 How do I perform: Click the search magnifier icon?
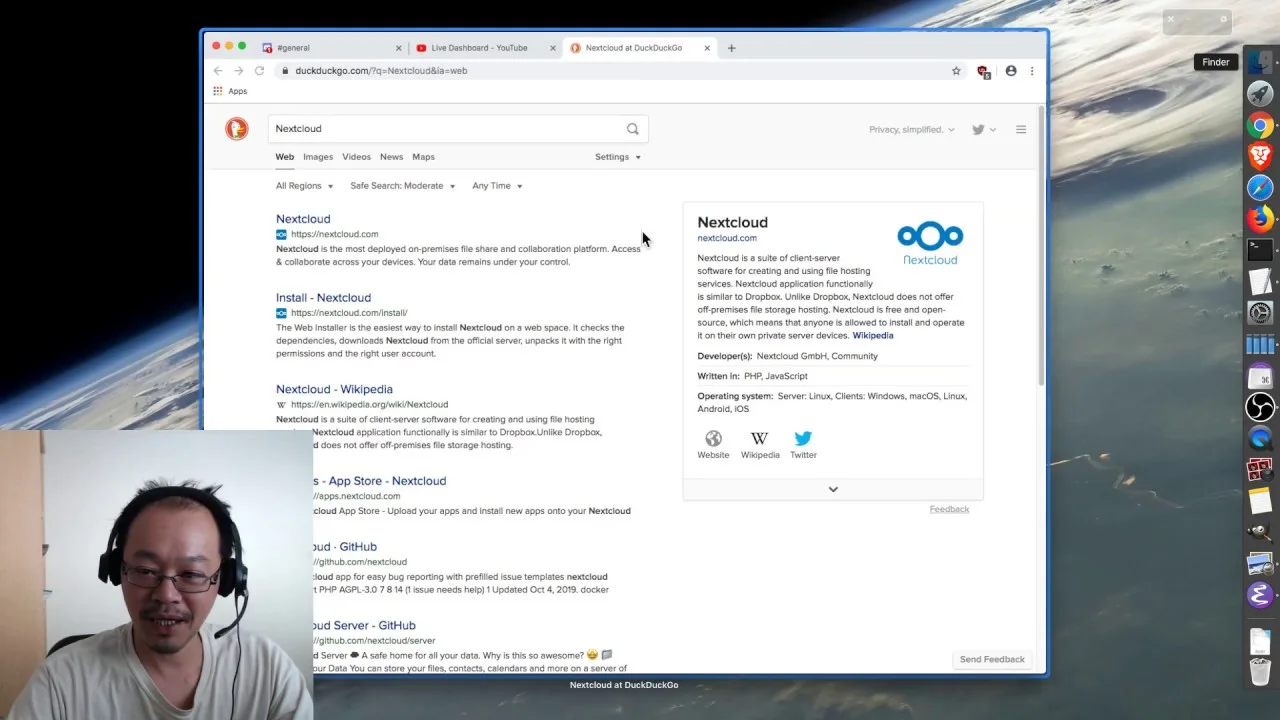point(632,129)
